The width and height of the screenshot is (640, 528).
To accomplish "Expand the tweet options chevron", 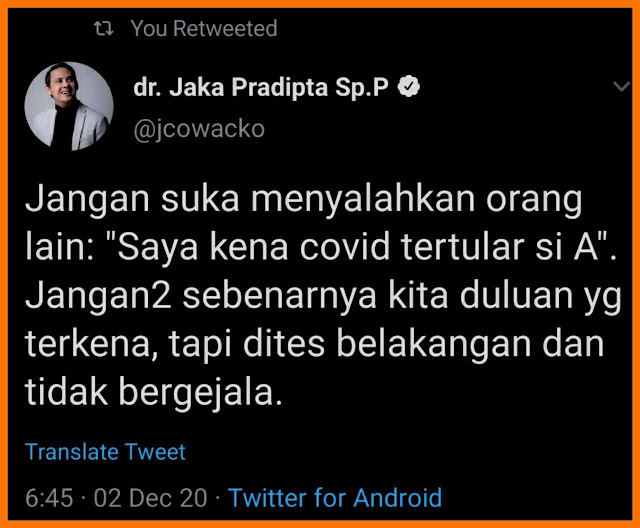I will [x=622, y=87].
